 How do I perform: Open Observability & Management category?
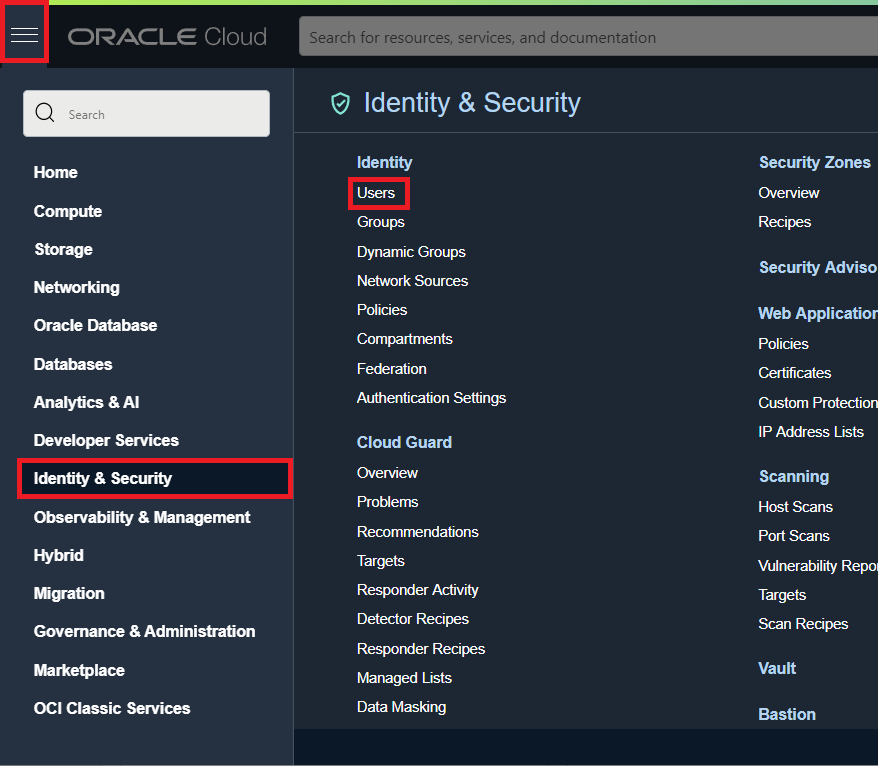(x=142, y=517)
